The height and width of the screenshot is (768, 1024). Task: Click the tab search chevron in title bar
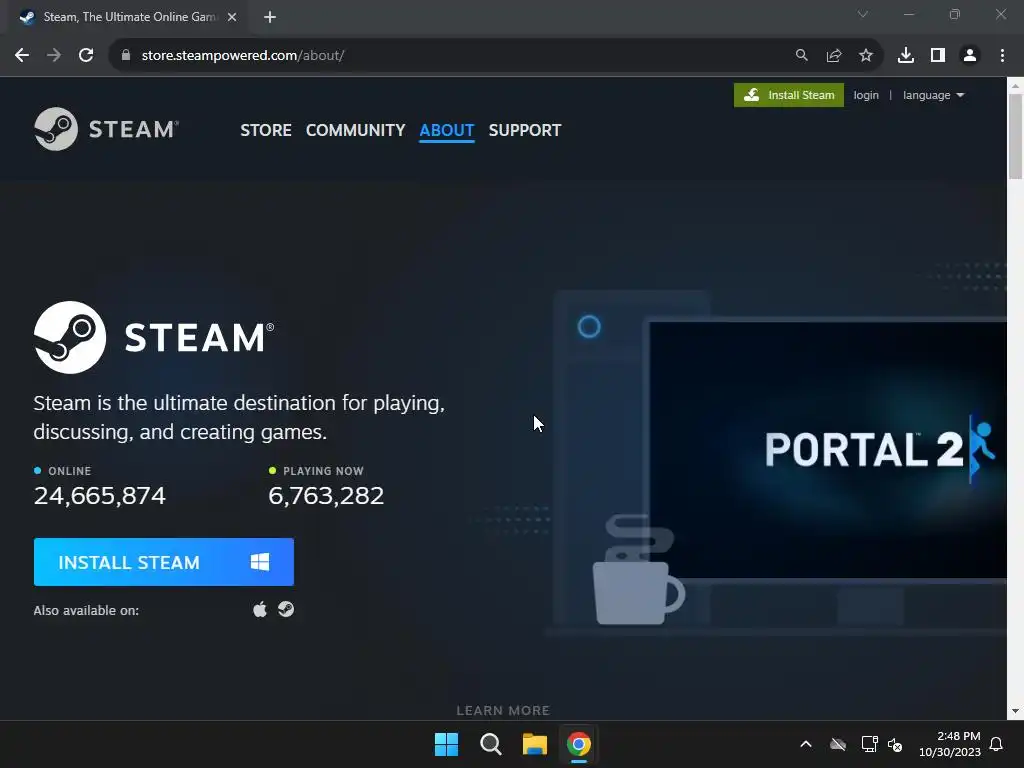(x=863, y=14)
